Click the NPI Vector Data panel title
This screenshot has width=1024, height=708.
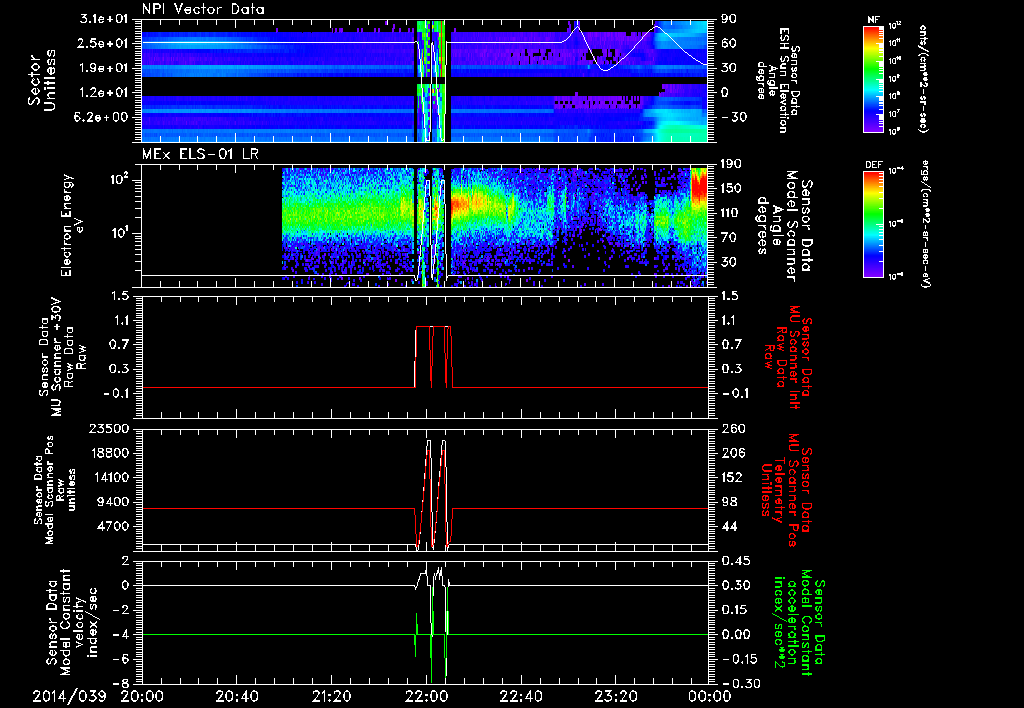tap(203, 9)
